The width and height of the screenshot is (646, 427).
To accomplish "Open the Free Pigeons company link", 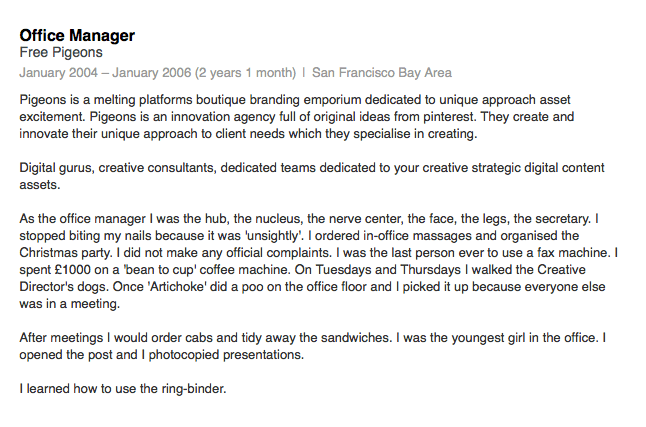I will click(x=61, y=53).
